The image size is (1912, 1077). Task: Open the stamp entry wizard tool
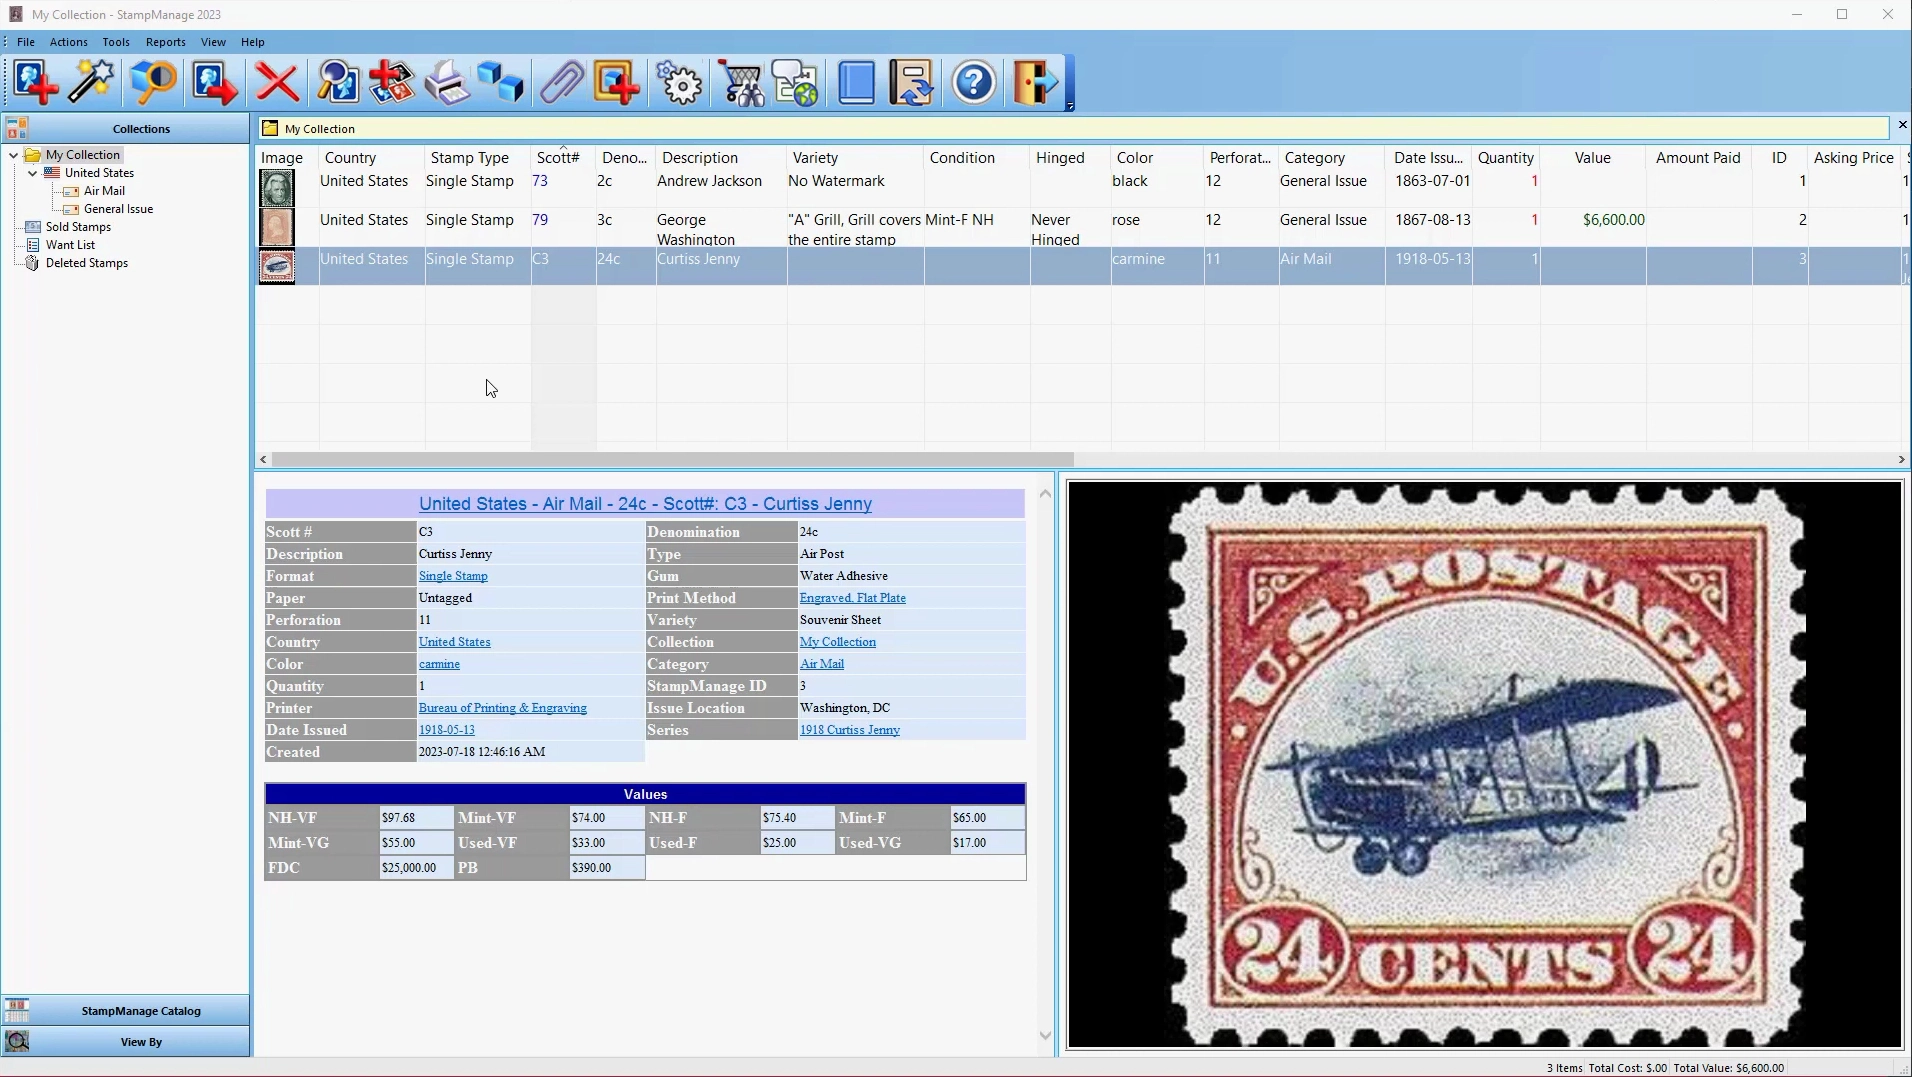(x=91, y=82)
